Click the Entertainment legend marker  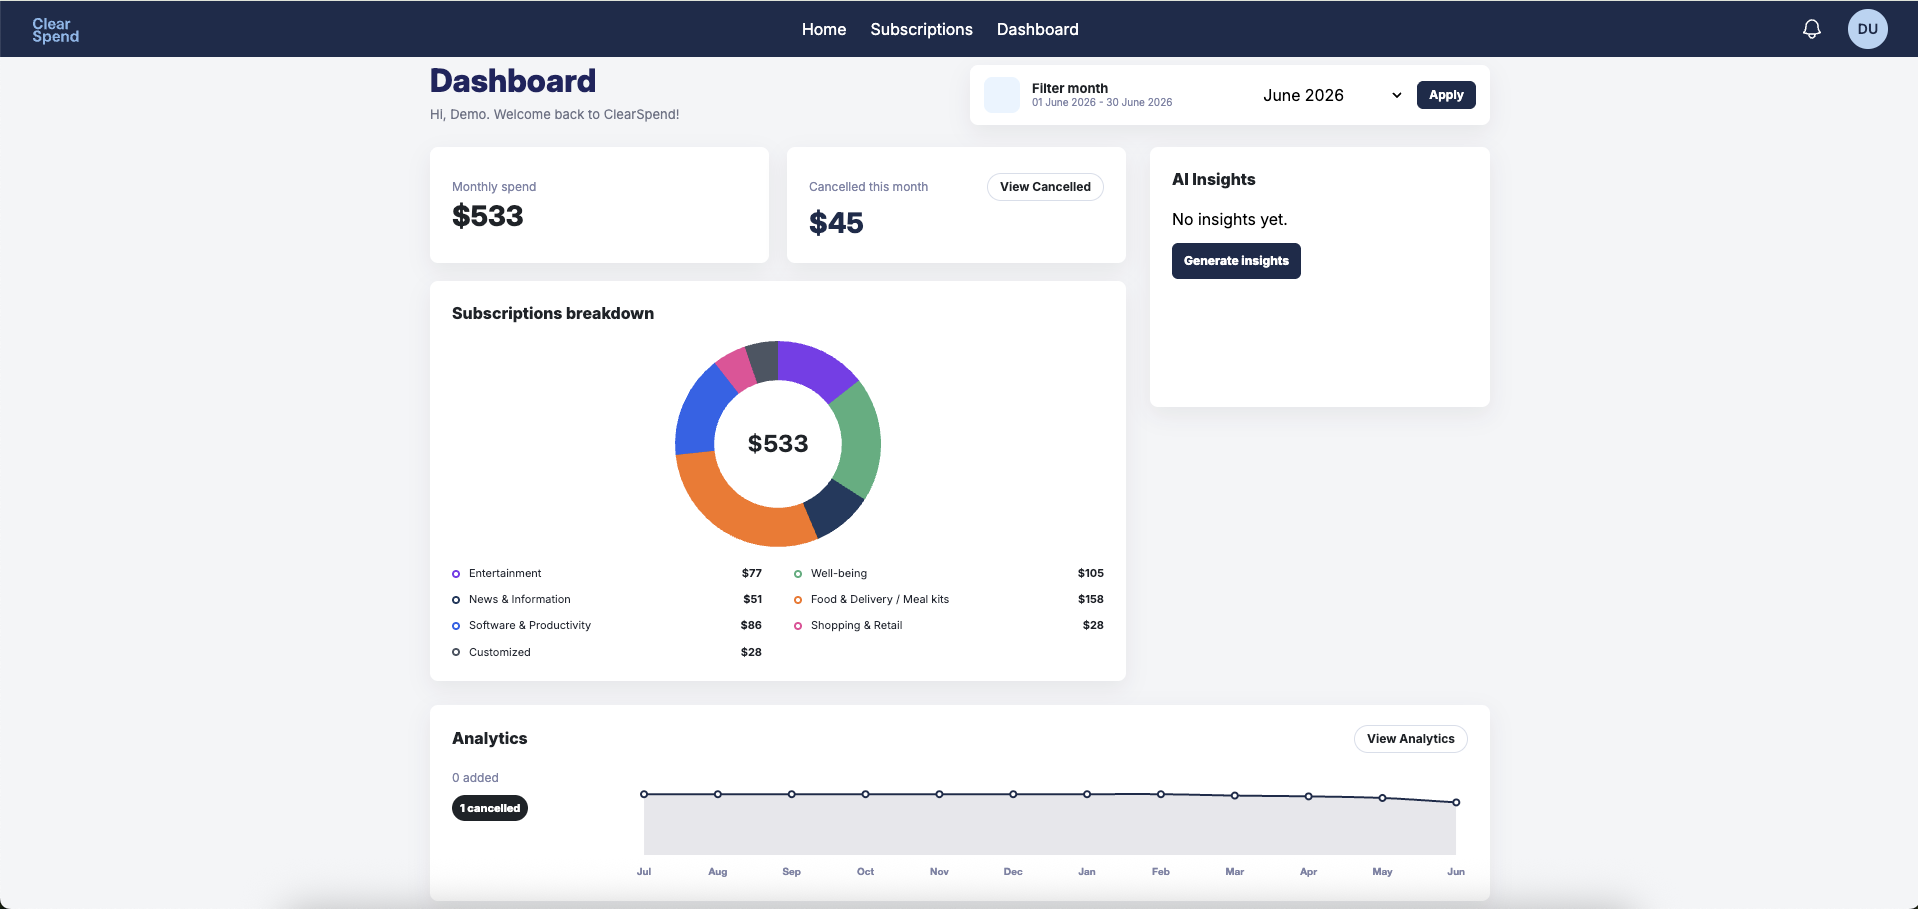tap(456, 574)
